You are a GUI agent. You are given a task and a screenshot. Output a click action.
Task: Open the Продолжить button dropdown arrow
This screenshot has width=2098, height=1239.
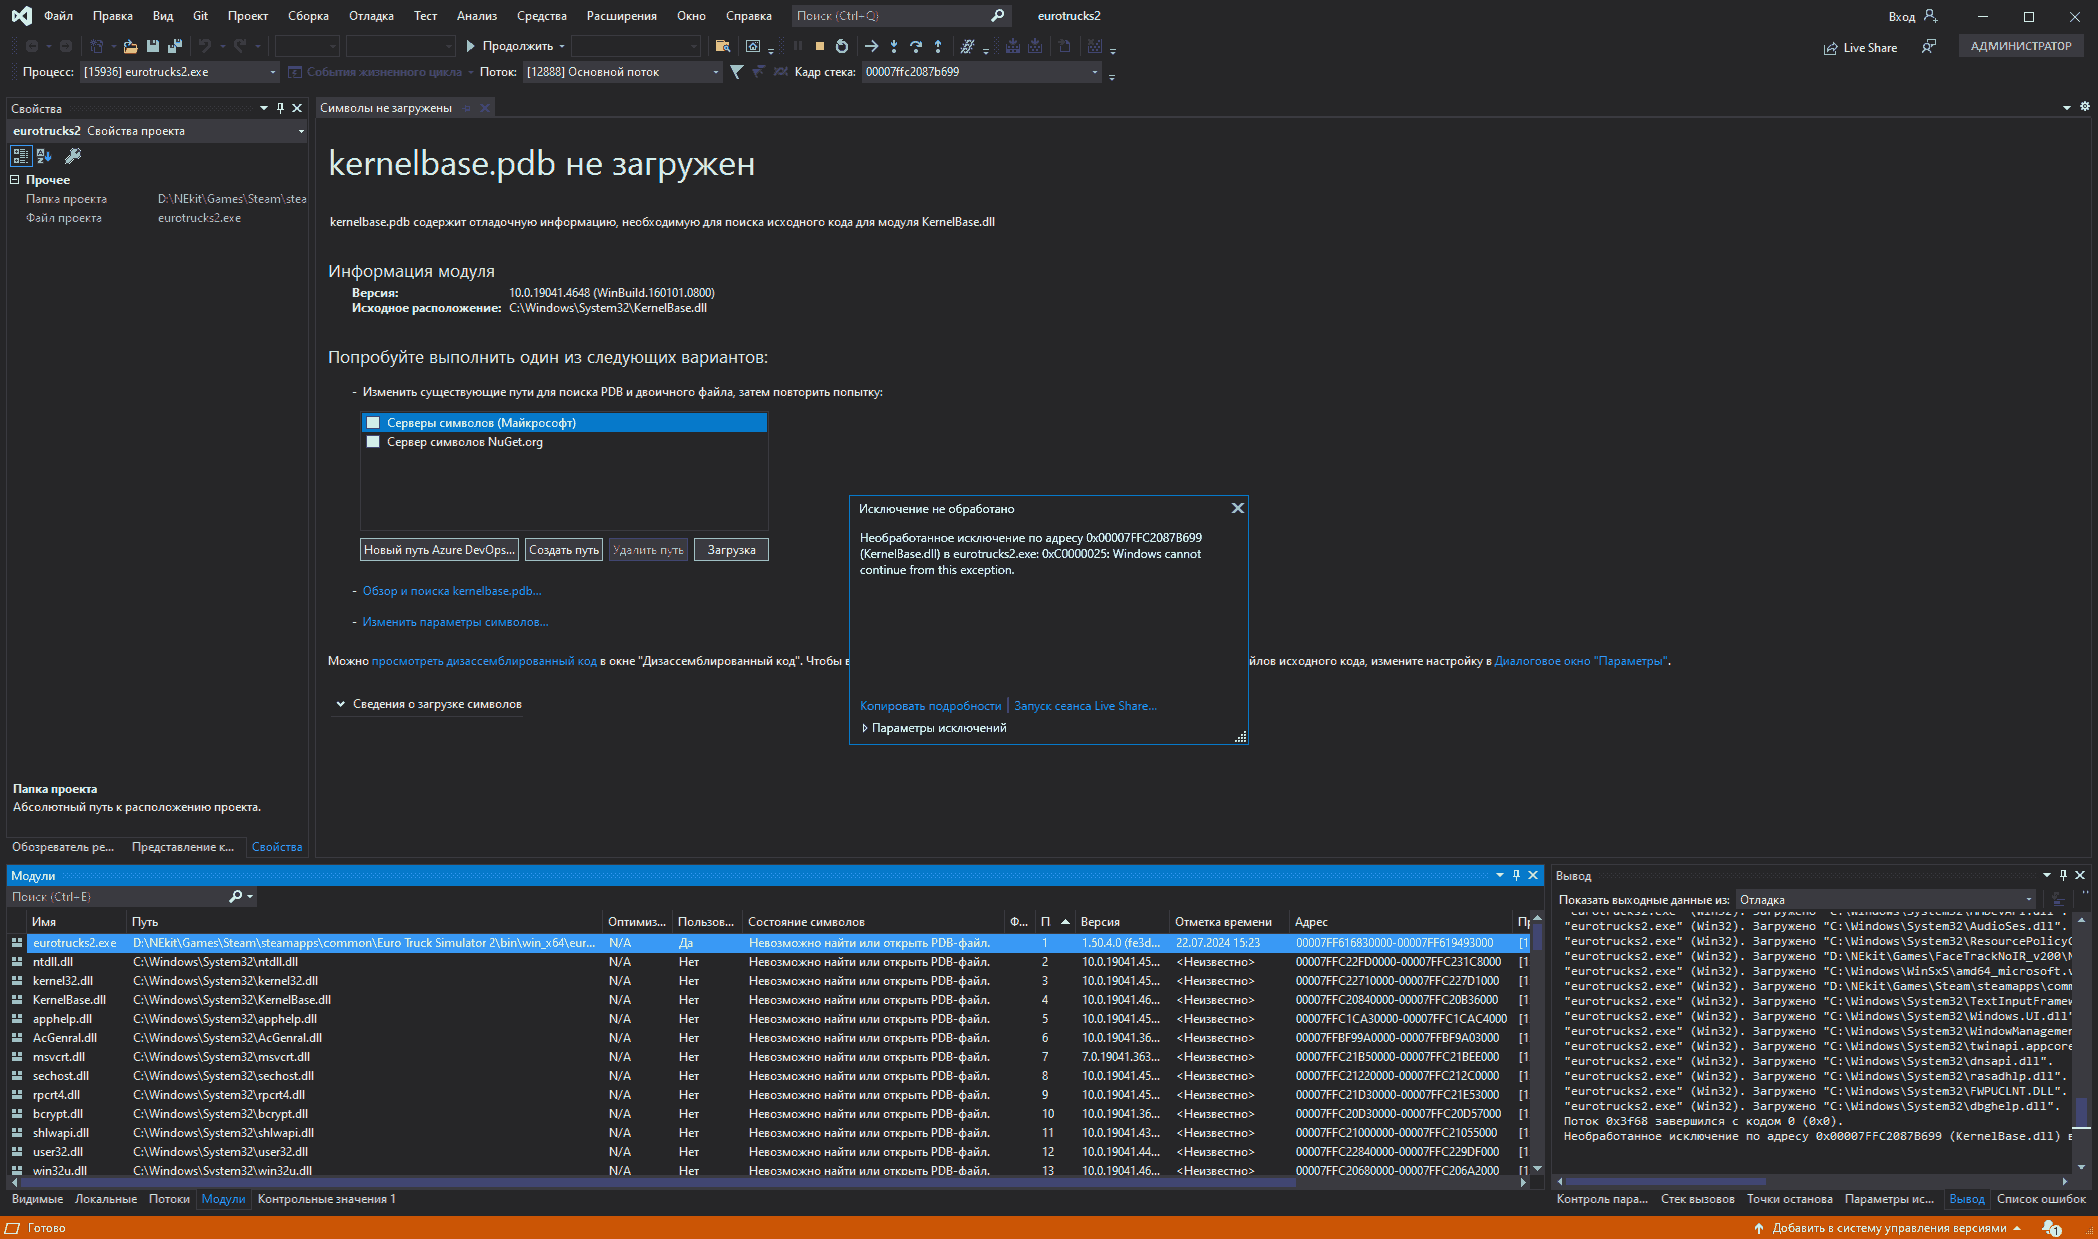[x=562, y=46]
